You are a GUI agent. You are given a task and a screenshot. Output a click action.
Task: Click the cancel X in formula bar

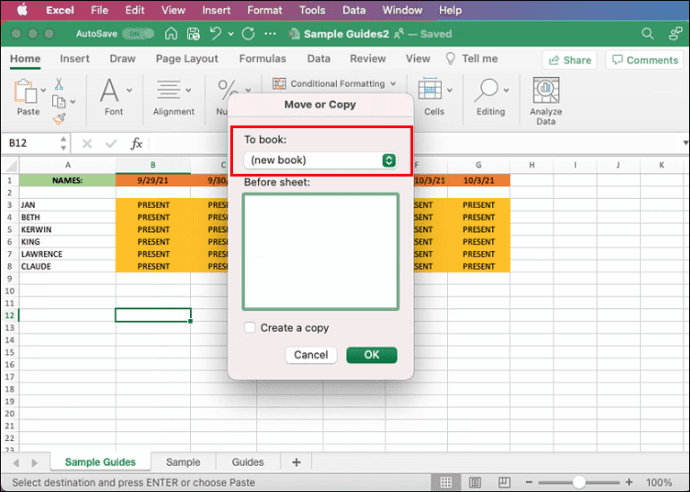pyautogui.click(x=87, y=143)
